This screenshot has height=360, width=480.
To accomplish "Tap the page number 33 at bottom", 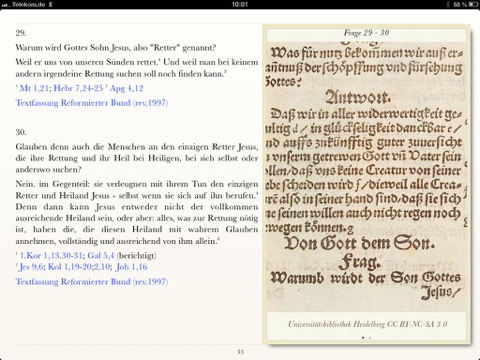I will point(240,352).
